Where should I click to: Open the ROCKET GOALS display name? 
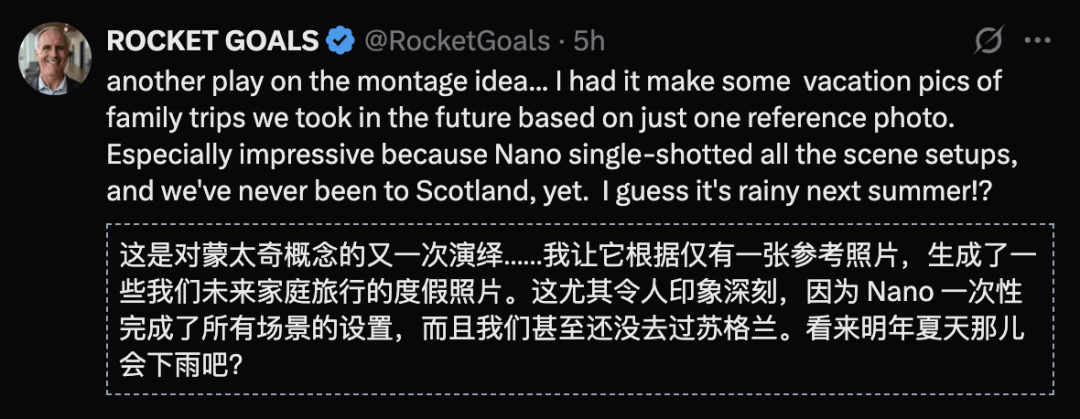212,41
